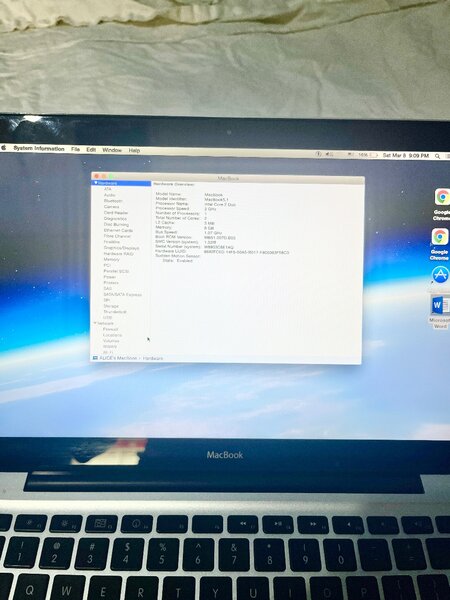Click the Spotlight search magnifier icon
This screenshot has height=600, width=450.
click(x=437, y=156)
